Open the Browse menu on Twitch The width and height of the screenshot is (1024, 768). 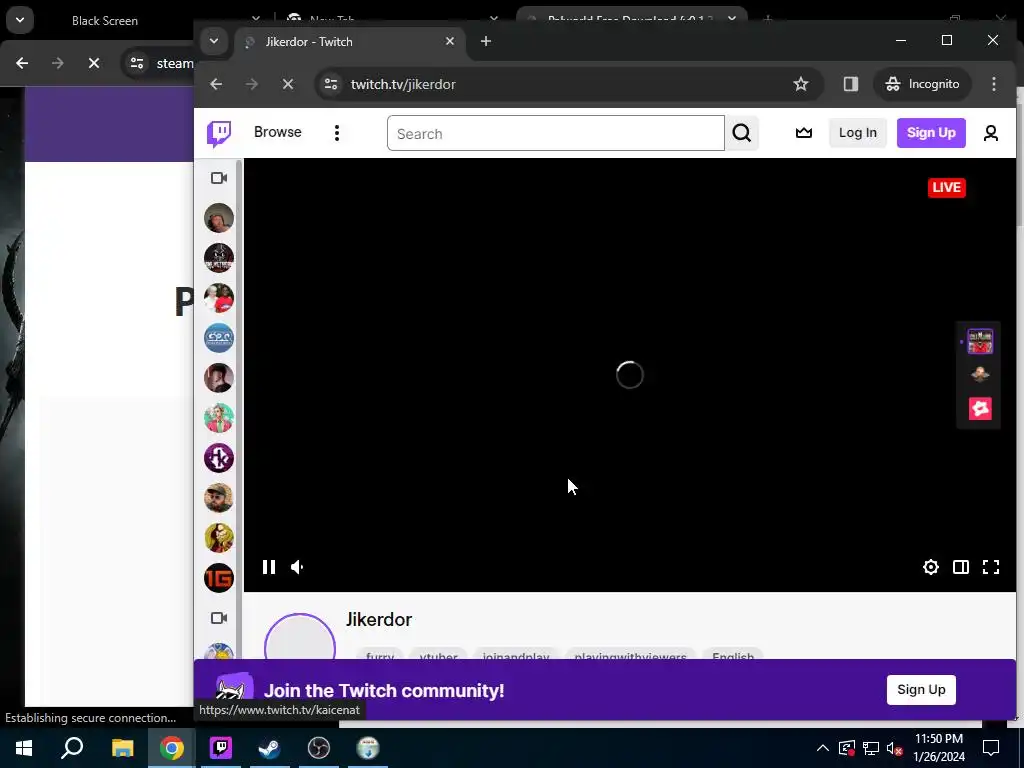click(278, 132)
